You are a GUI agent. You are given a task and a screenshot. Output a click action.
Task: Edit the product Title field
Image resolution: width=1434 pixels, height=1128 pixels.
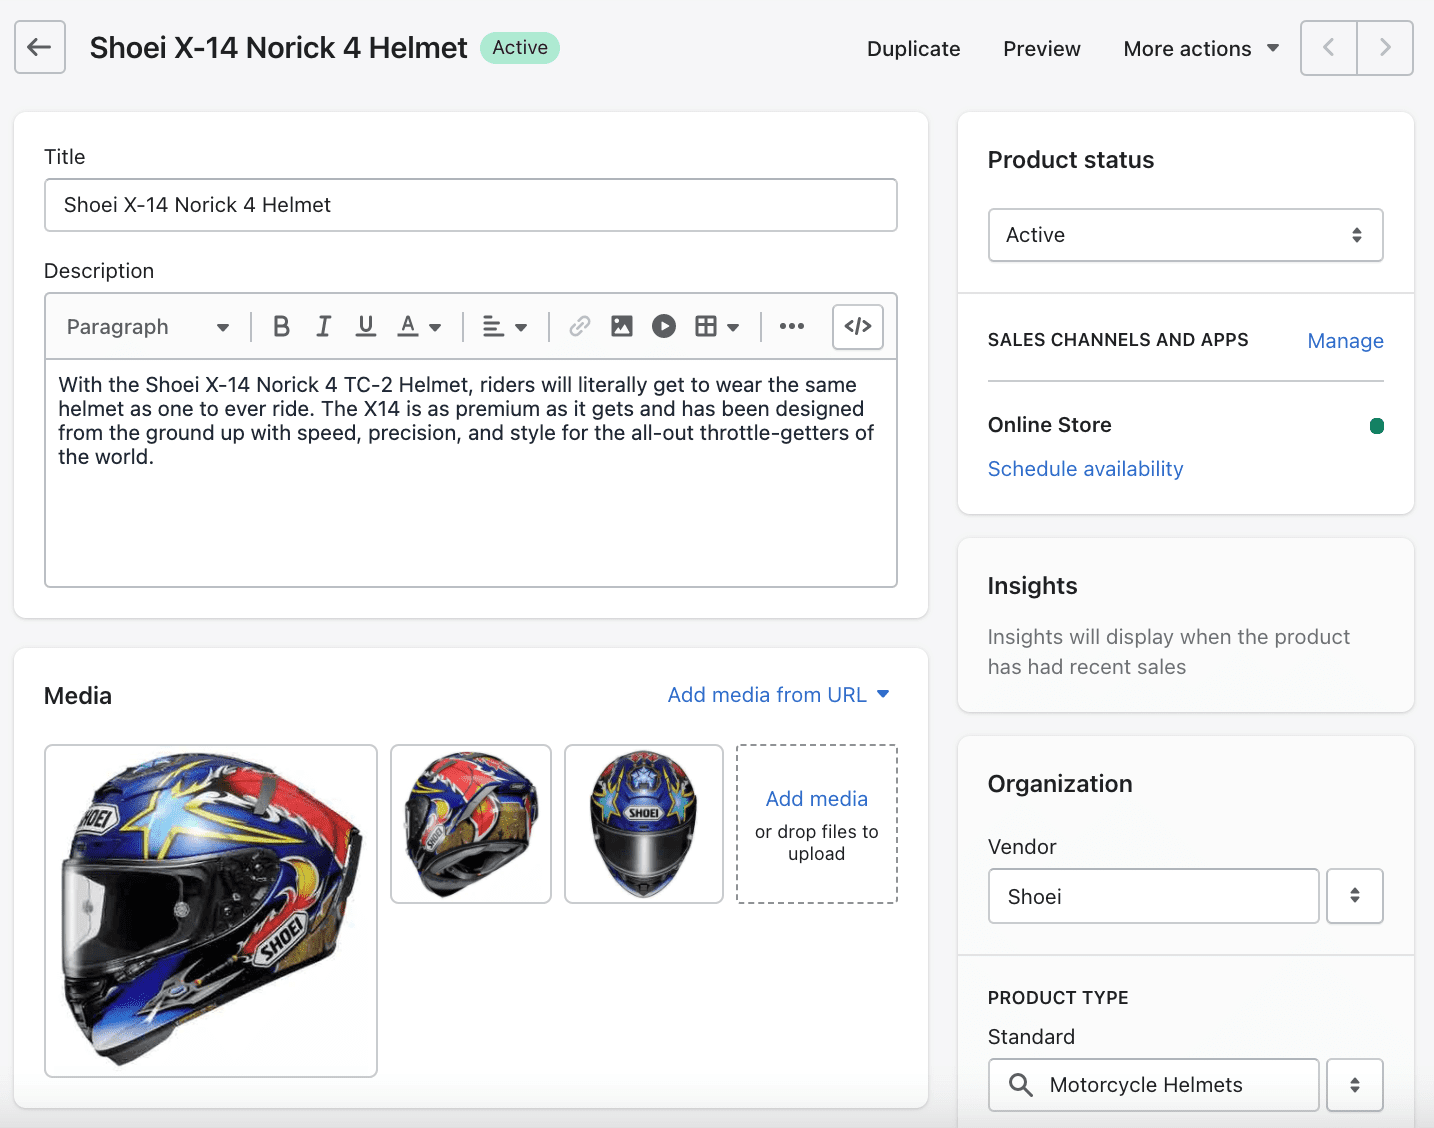point(471,205)
